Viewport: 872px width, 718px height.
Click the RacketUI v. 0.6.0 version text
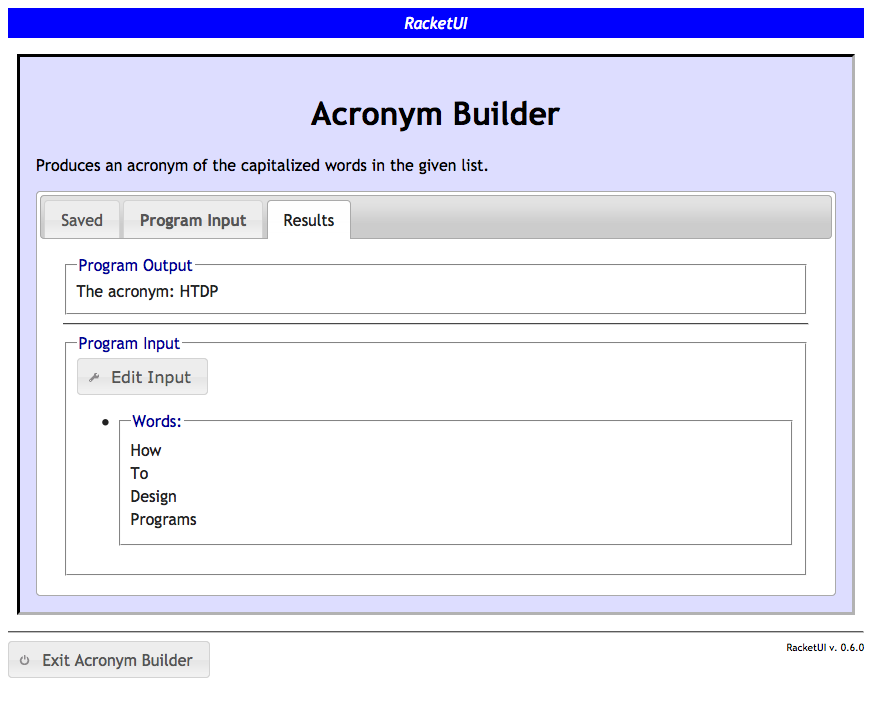click(x=824, y=648)
